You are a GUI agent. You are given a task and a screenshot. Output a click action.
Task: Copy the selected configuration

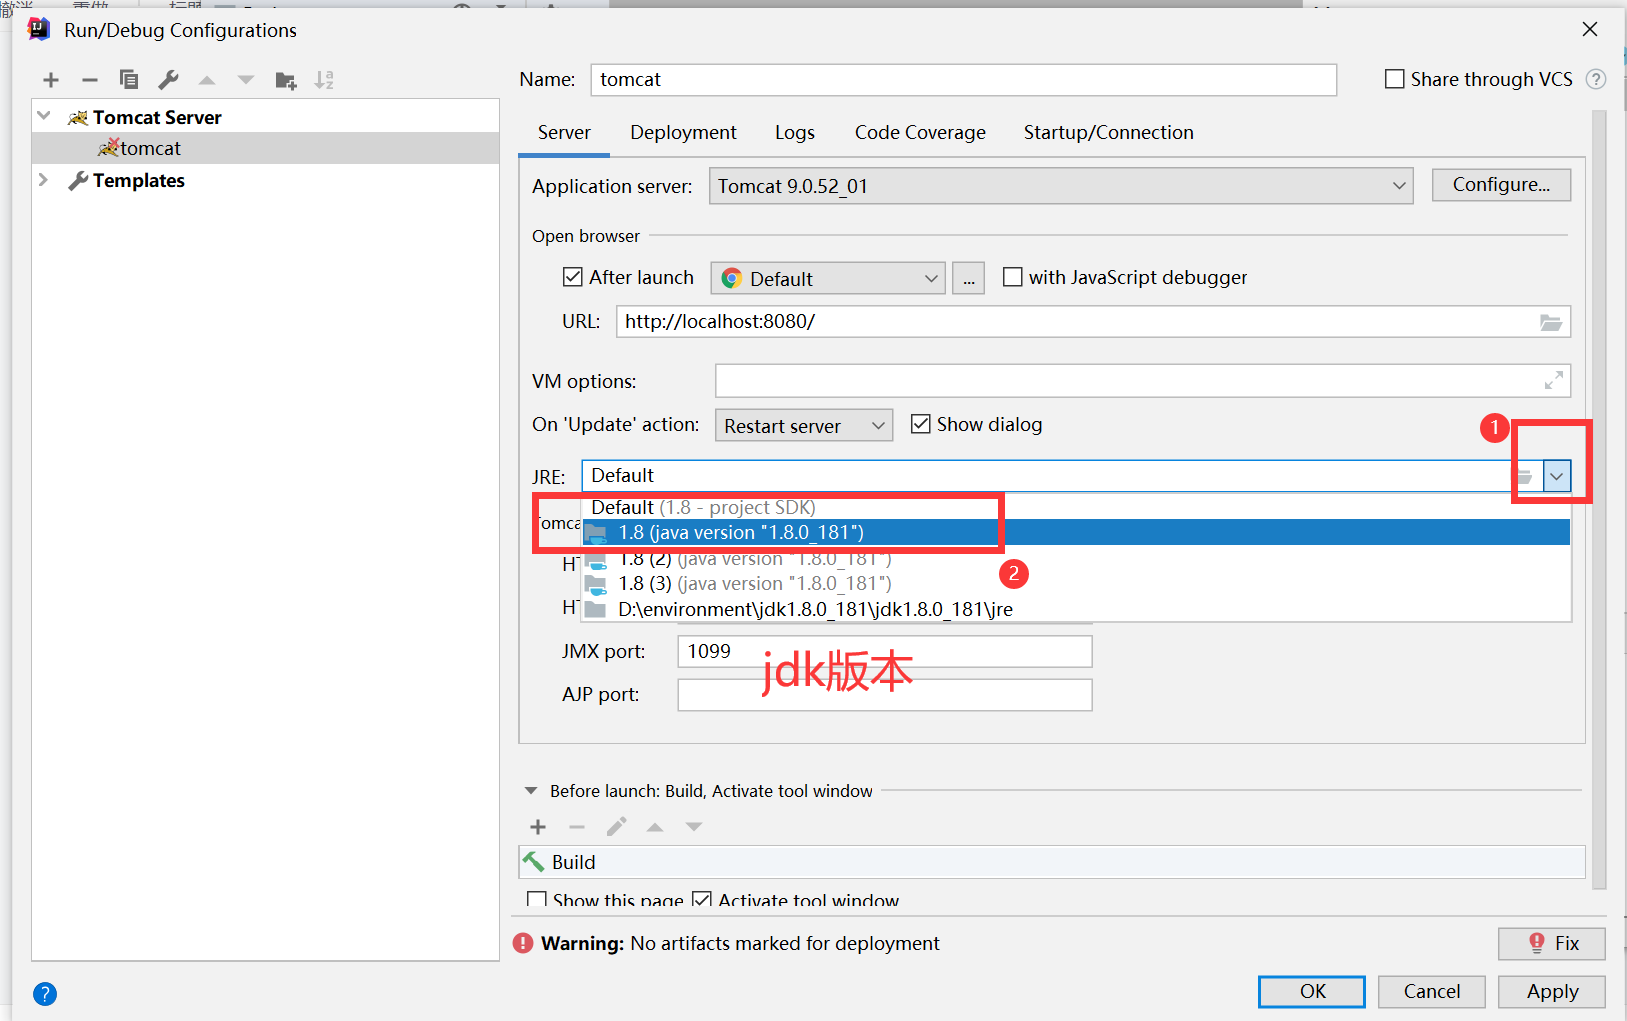pyautogui.click(x=129, y=80)
